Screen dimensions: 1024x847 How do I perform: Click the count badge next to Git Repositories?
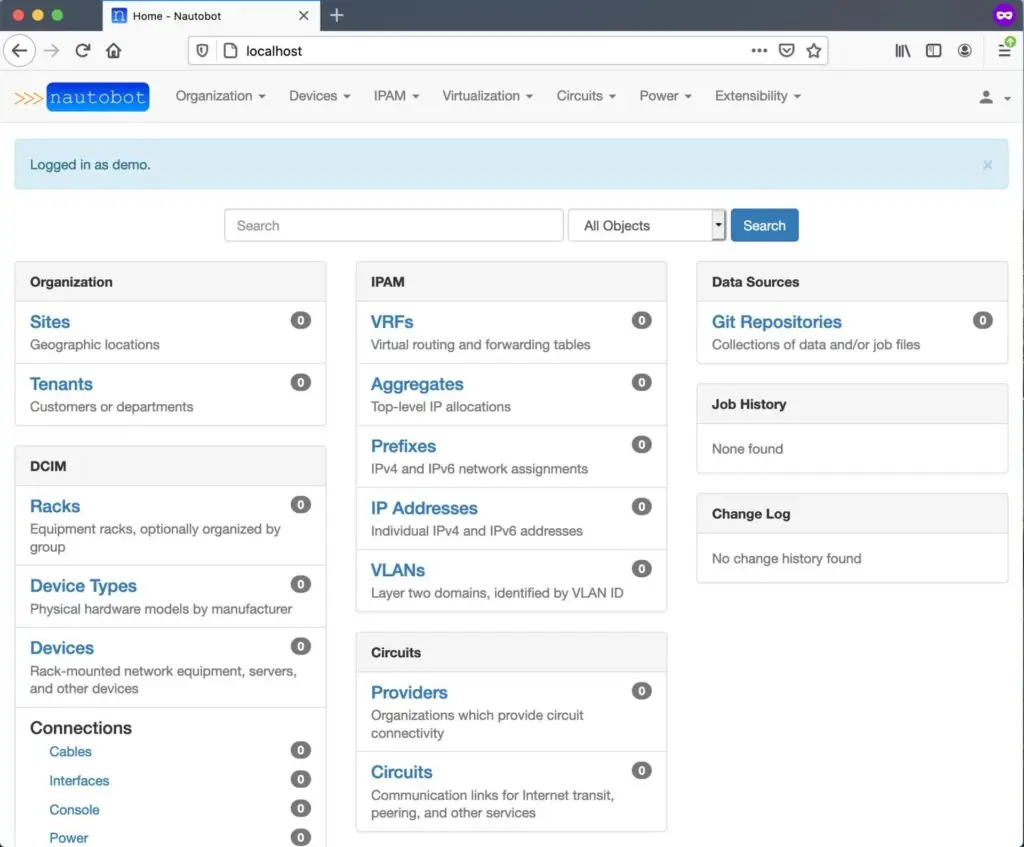pos(982,321)
